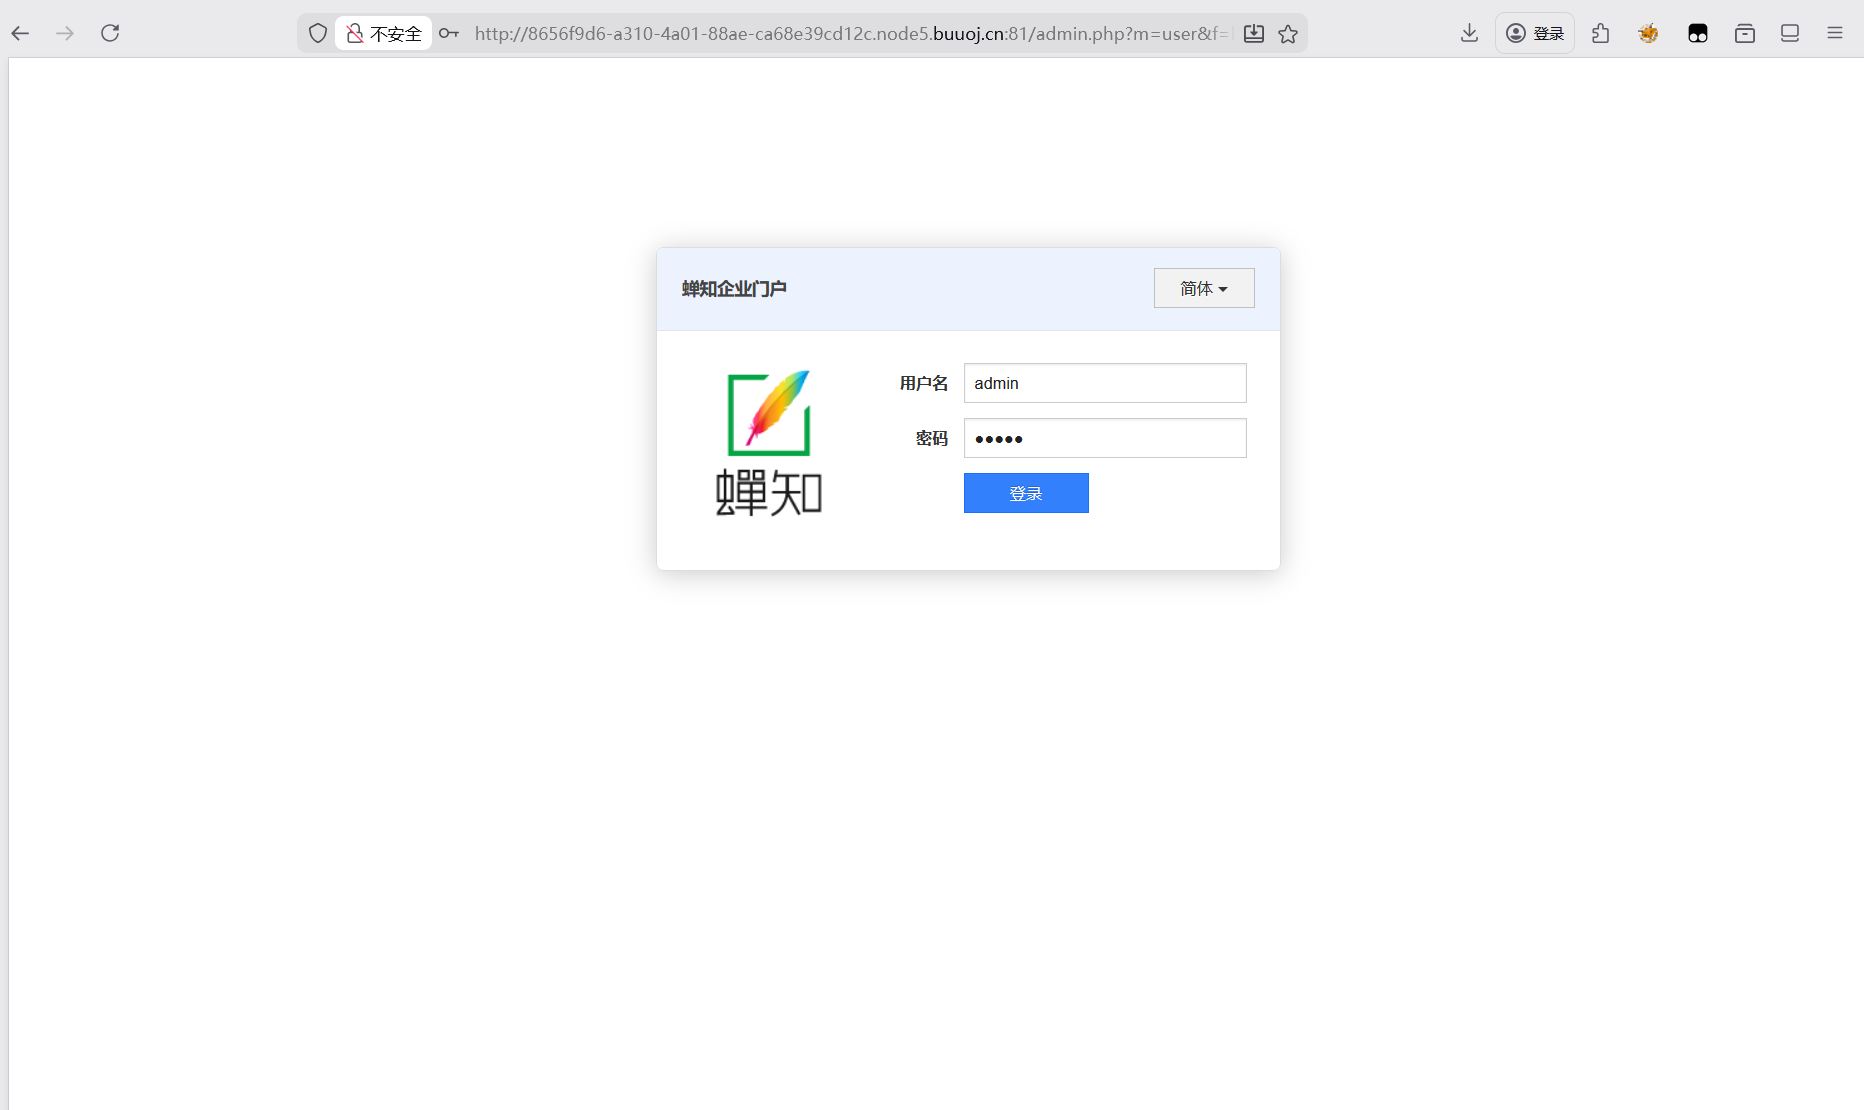Open the browser downloads panel

1469,33
